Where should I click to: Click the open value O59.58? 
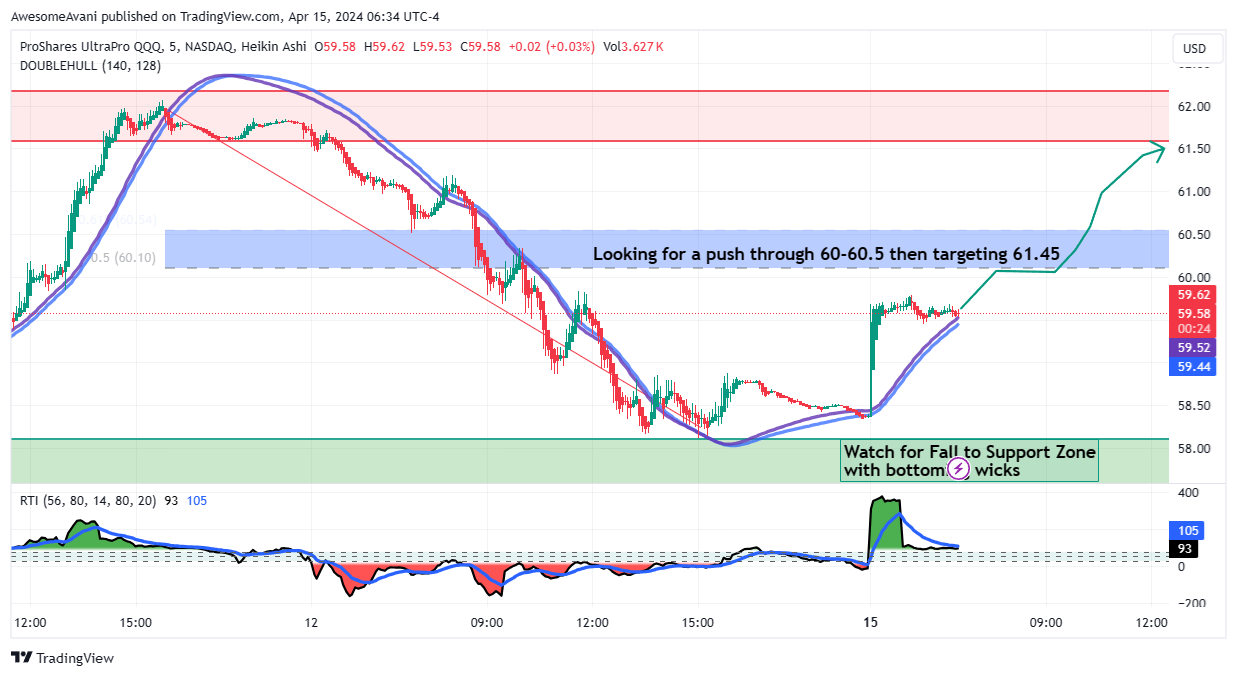click(x=336, y=47)
